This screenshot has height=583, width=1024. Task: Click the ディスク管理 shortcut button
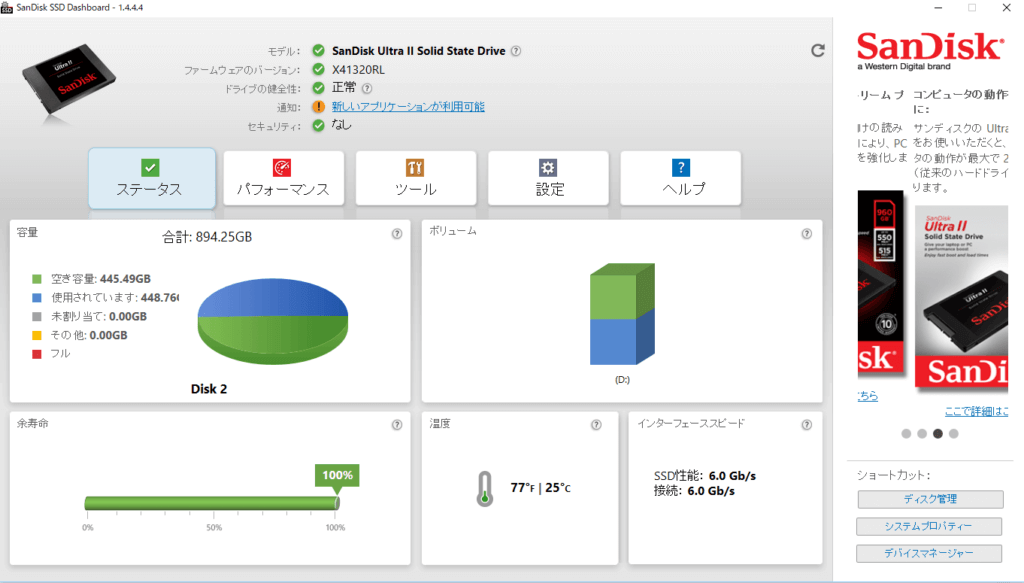tap(930, 499)
